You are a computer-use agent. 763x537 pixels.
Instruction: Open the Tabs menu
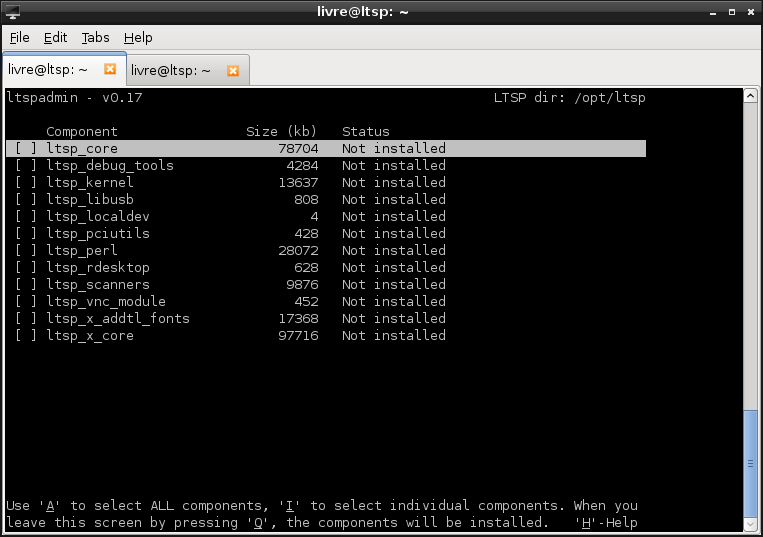(95, 37)
